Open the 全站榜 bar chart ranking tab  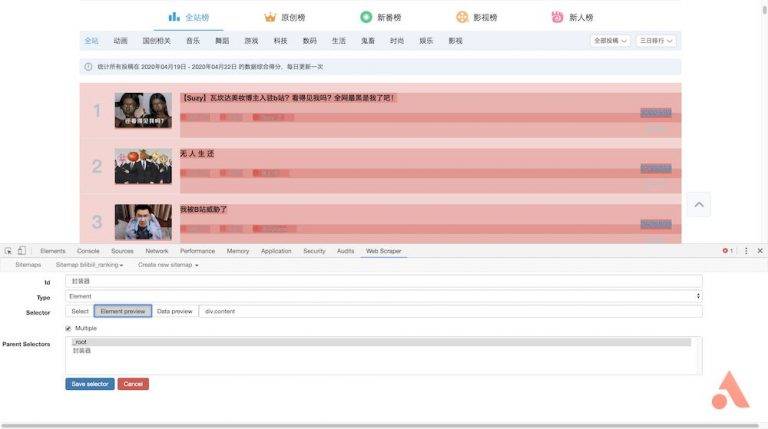pos(189,18)
